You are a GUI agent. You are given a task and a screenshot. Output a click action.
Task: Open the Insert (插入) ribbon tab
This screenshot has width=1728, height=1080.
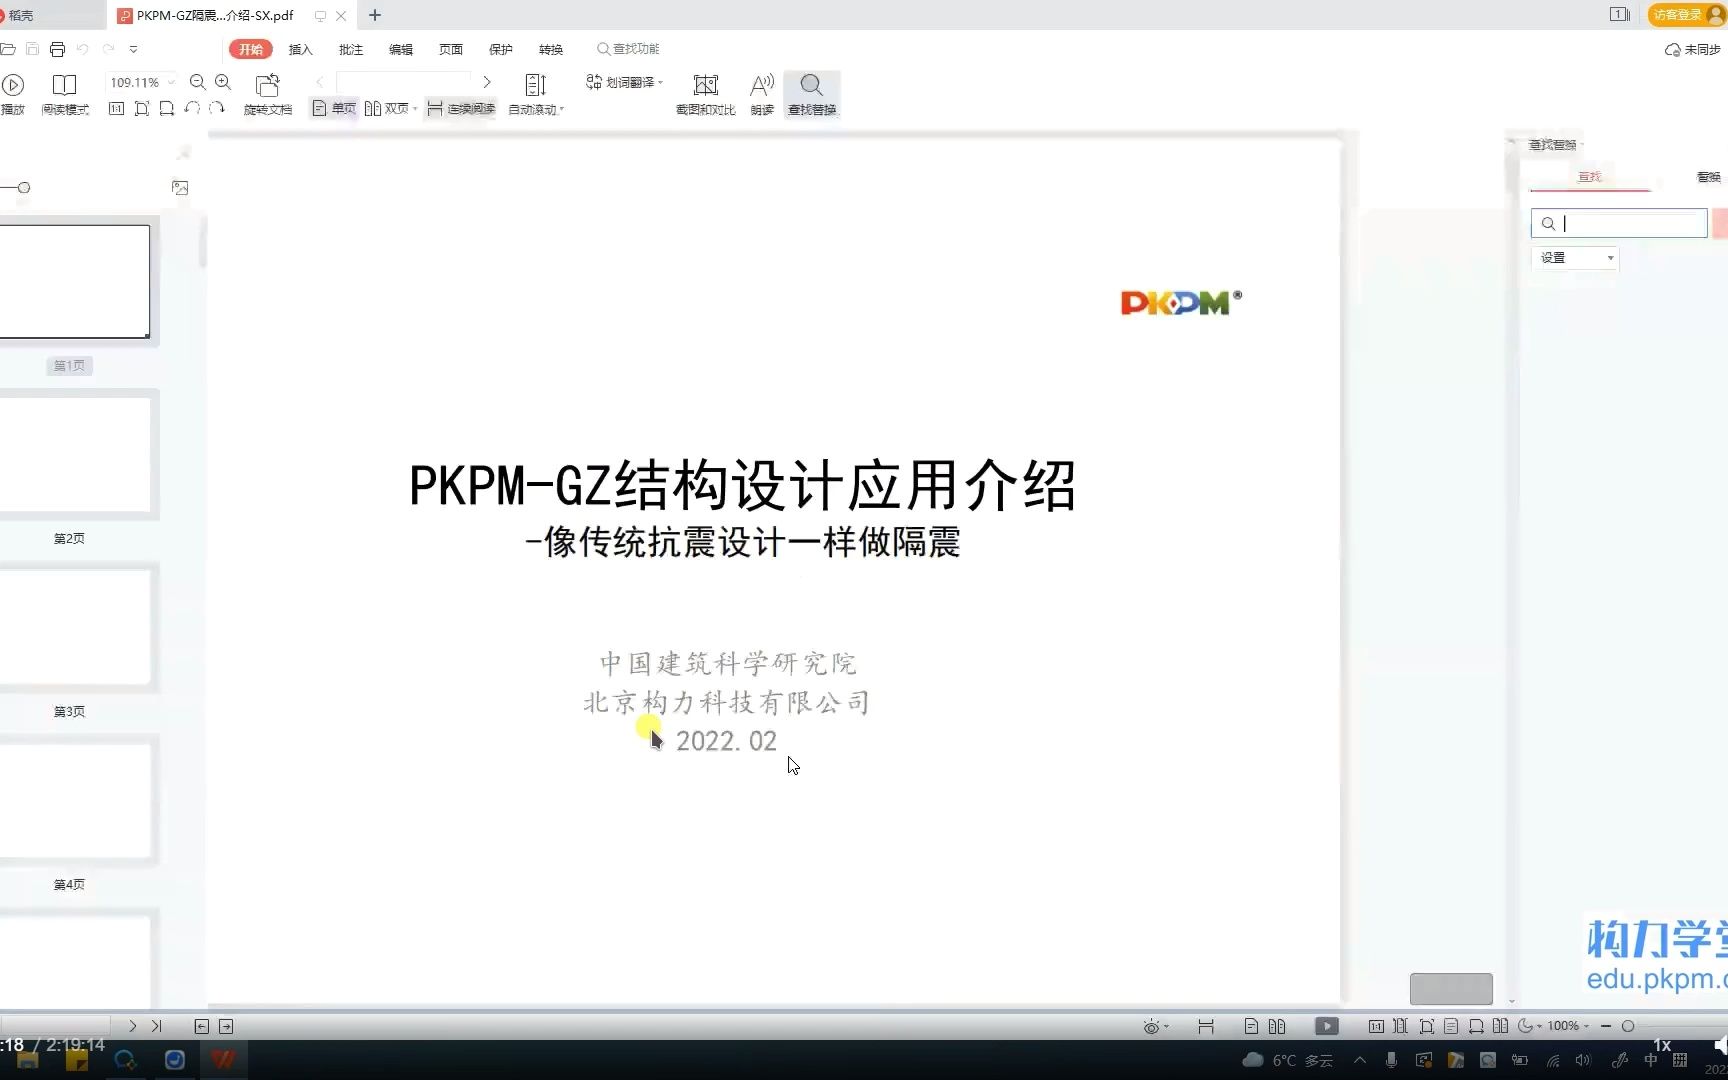(301, 49)
